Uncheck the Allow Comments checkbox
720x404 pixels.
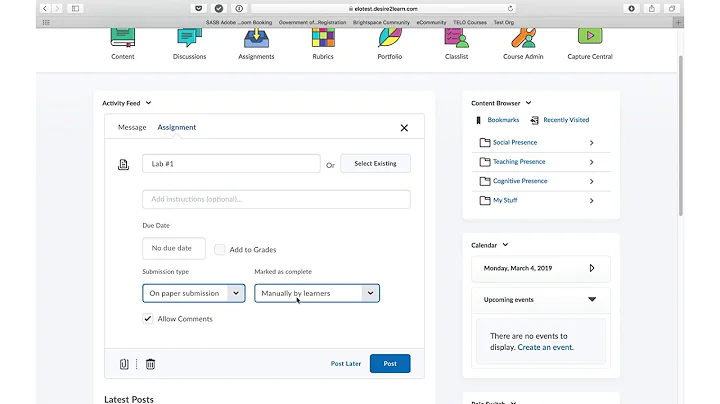147,319
